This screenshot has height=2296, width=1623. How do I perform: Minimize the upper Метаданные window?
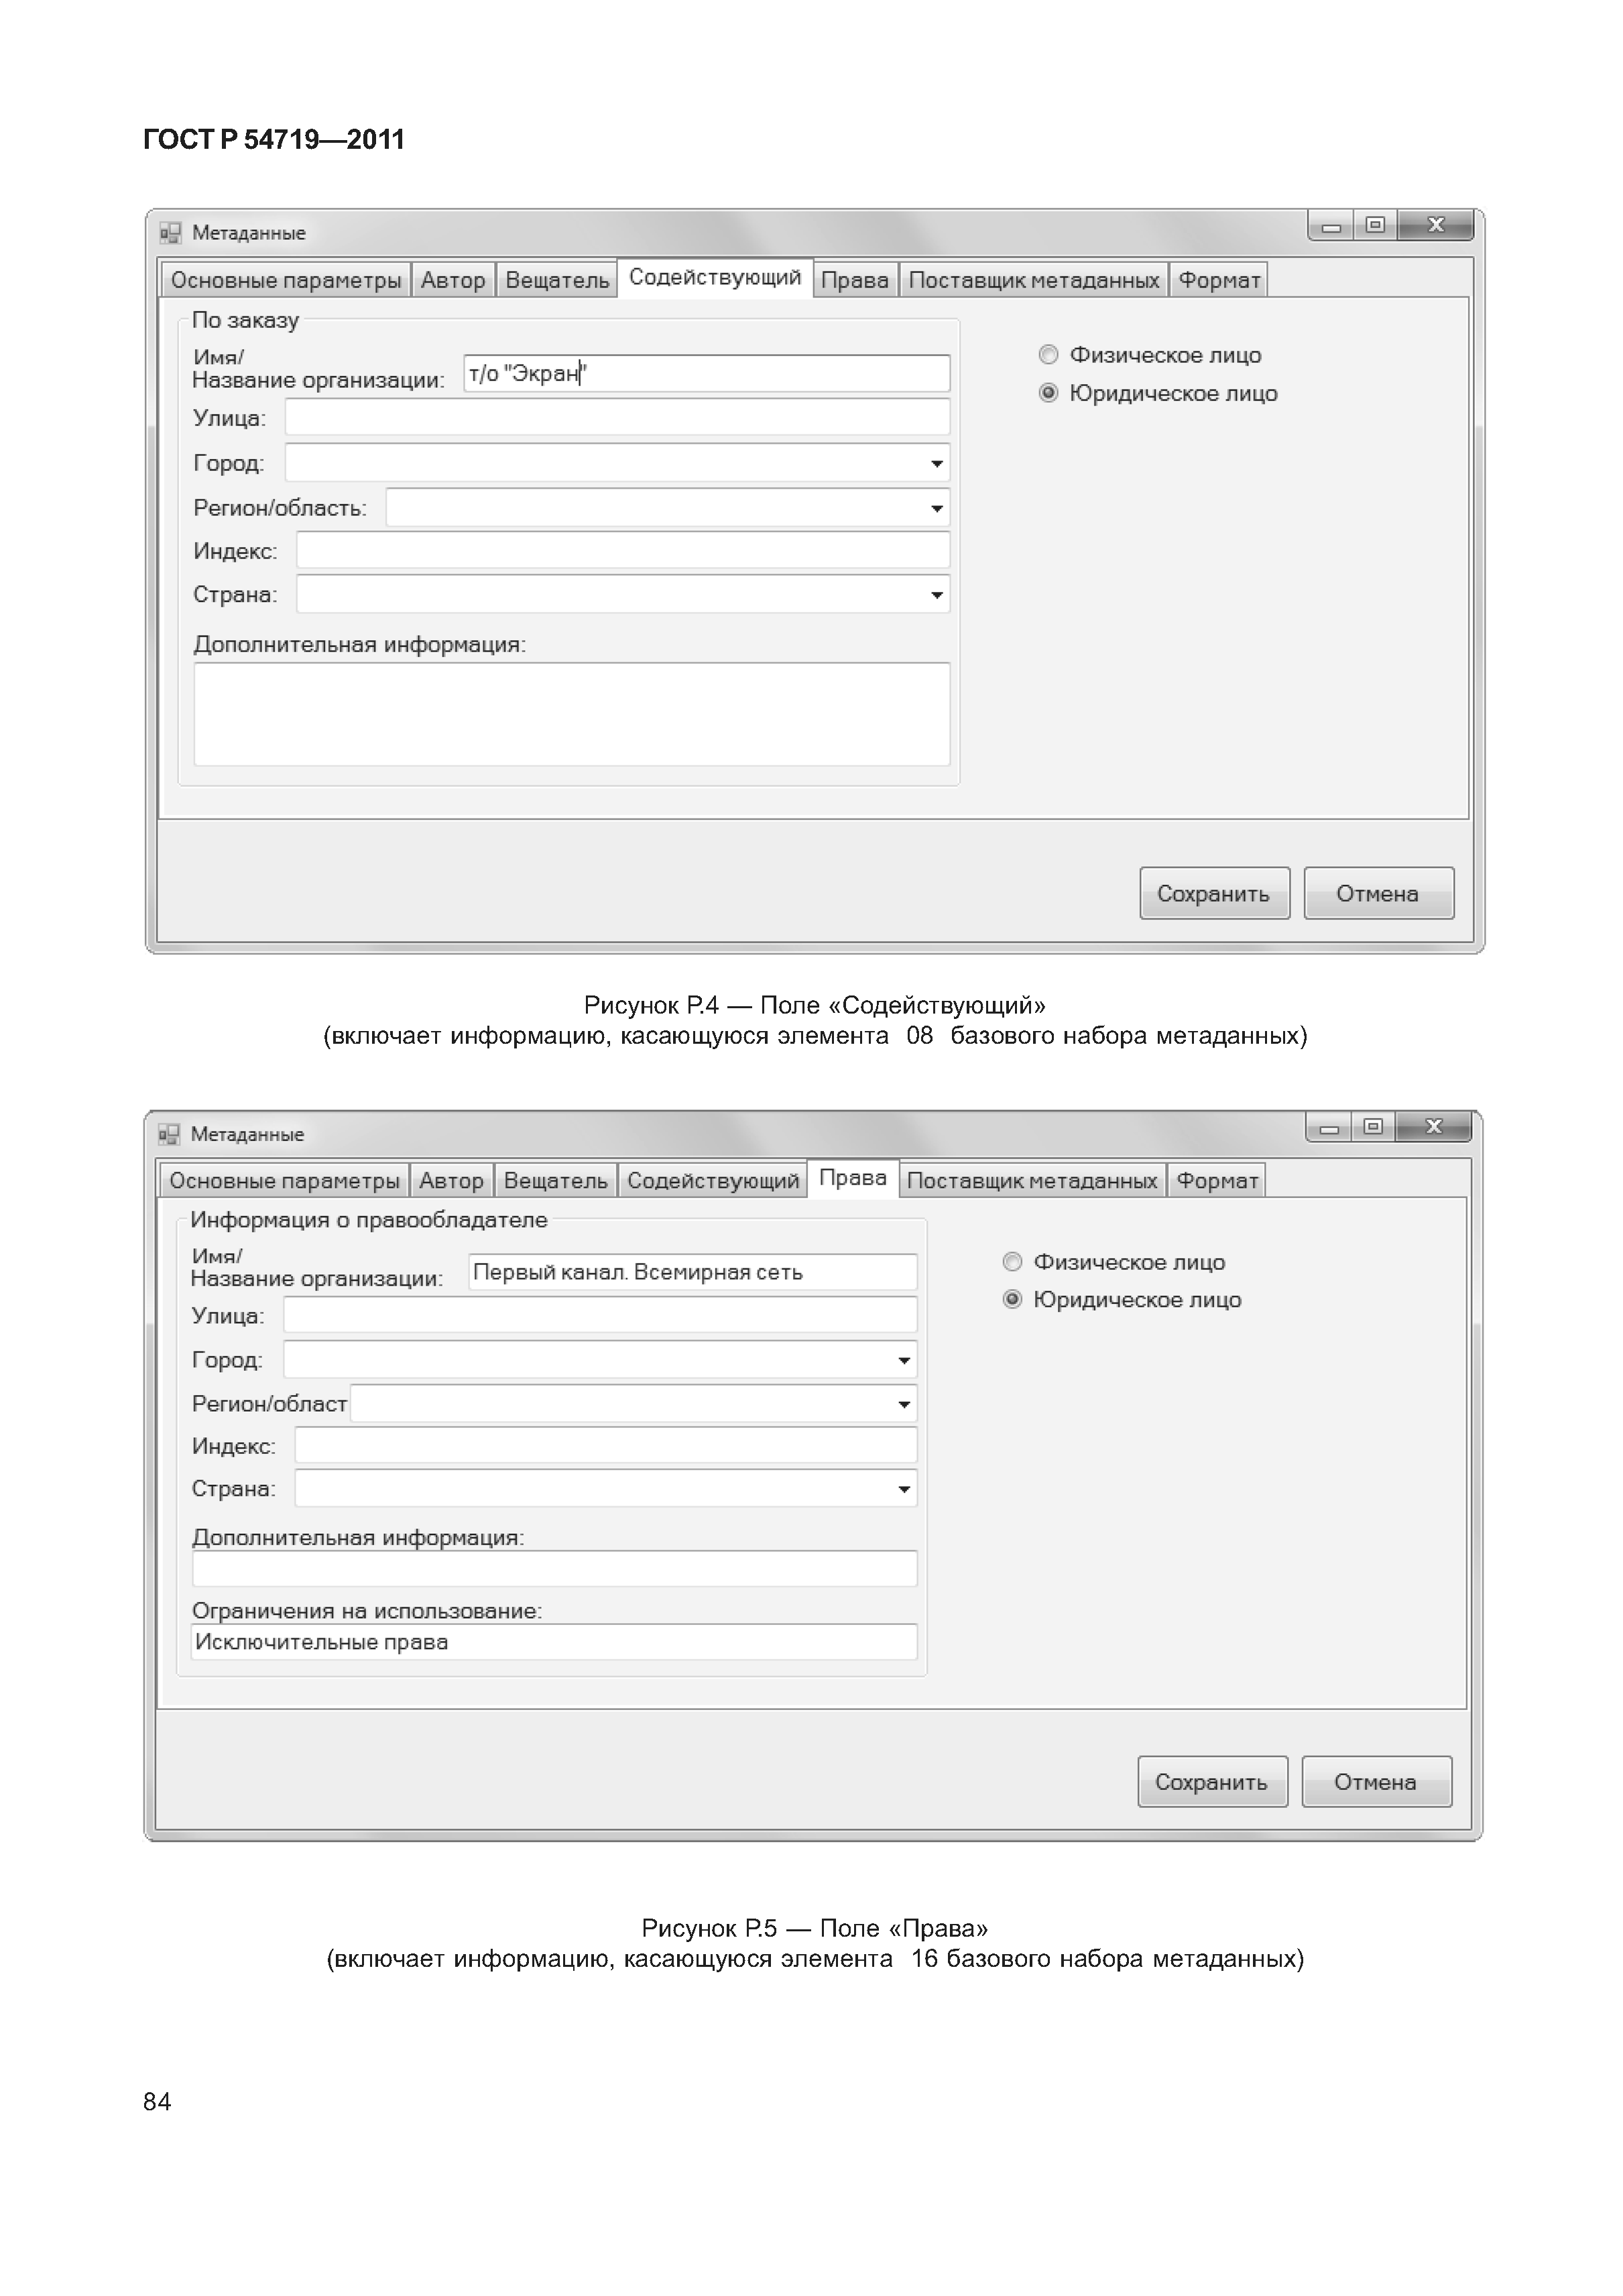tap(1331, 226)
